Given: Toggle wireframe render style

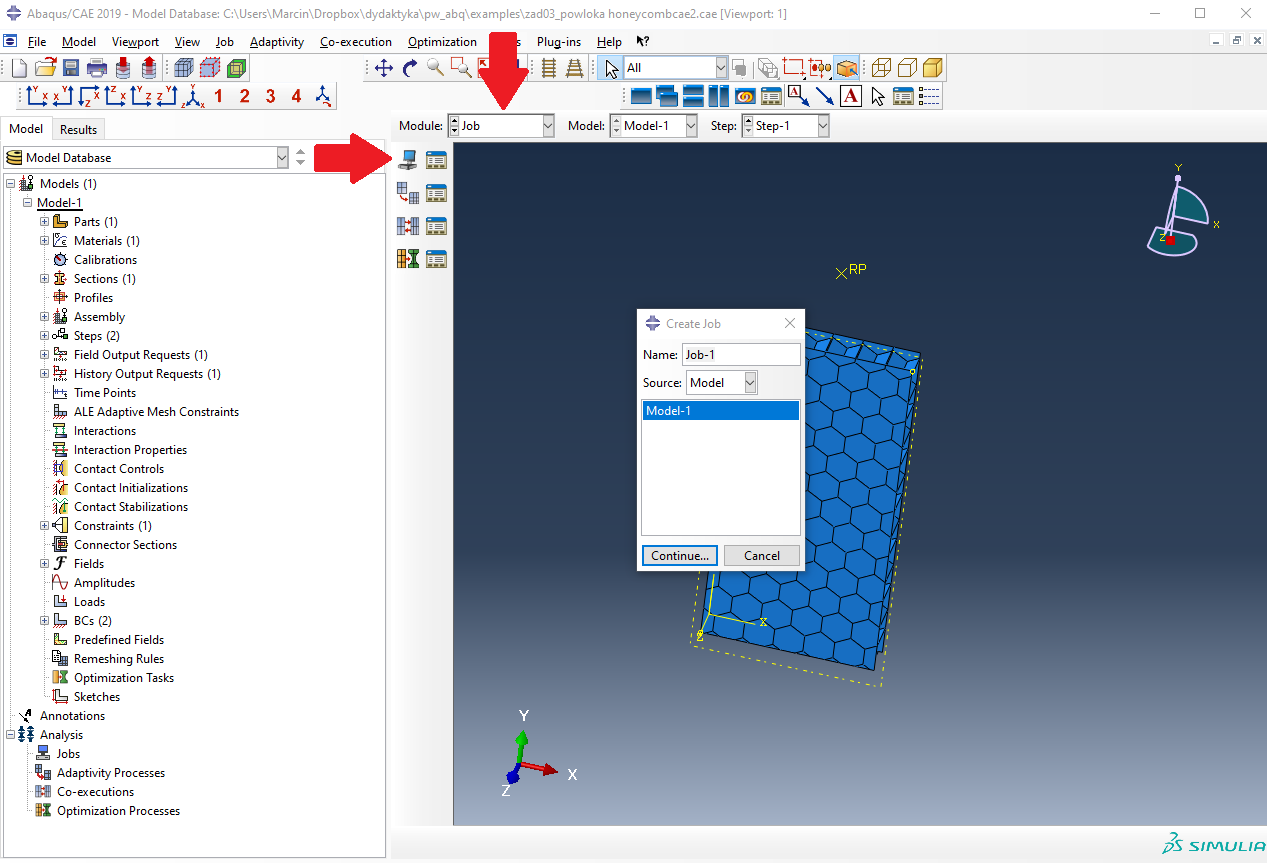Looking at the screenshot, I should point(880,68).
